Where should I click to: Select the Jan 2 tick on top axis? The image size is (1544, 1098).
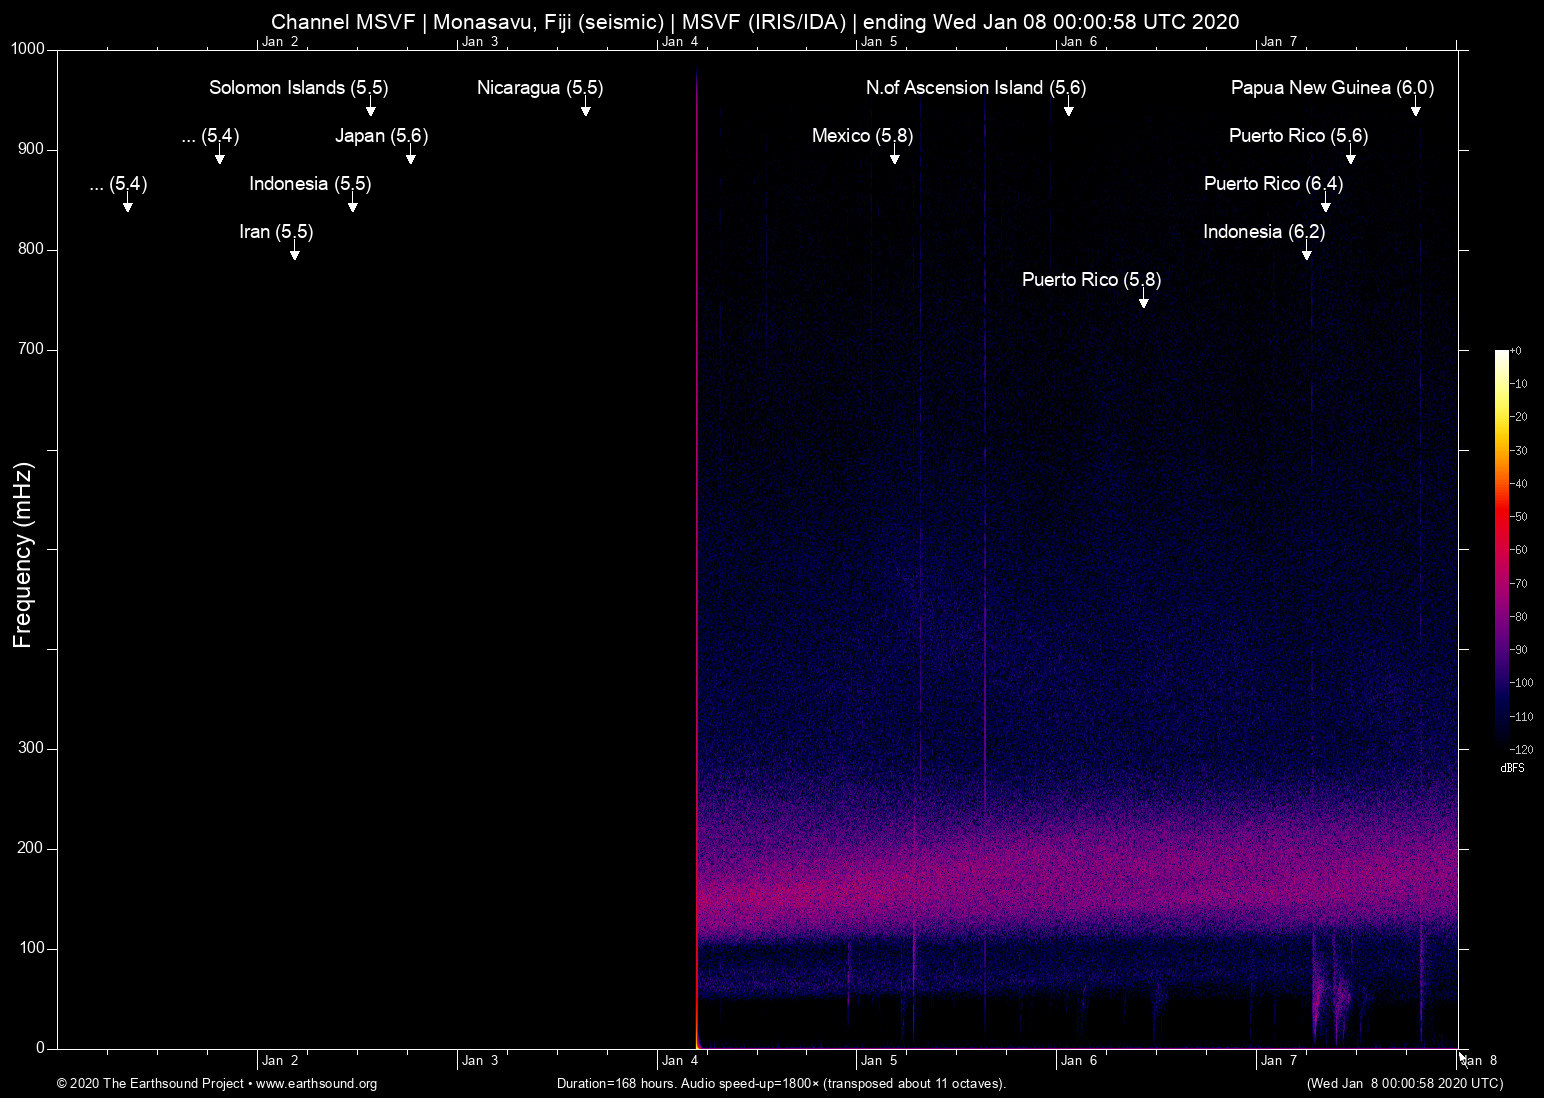281,42
